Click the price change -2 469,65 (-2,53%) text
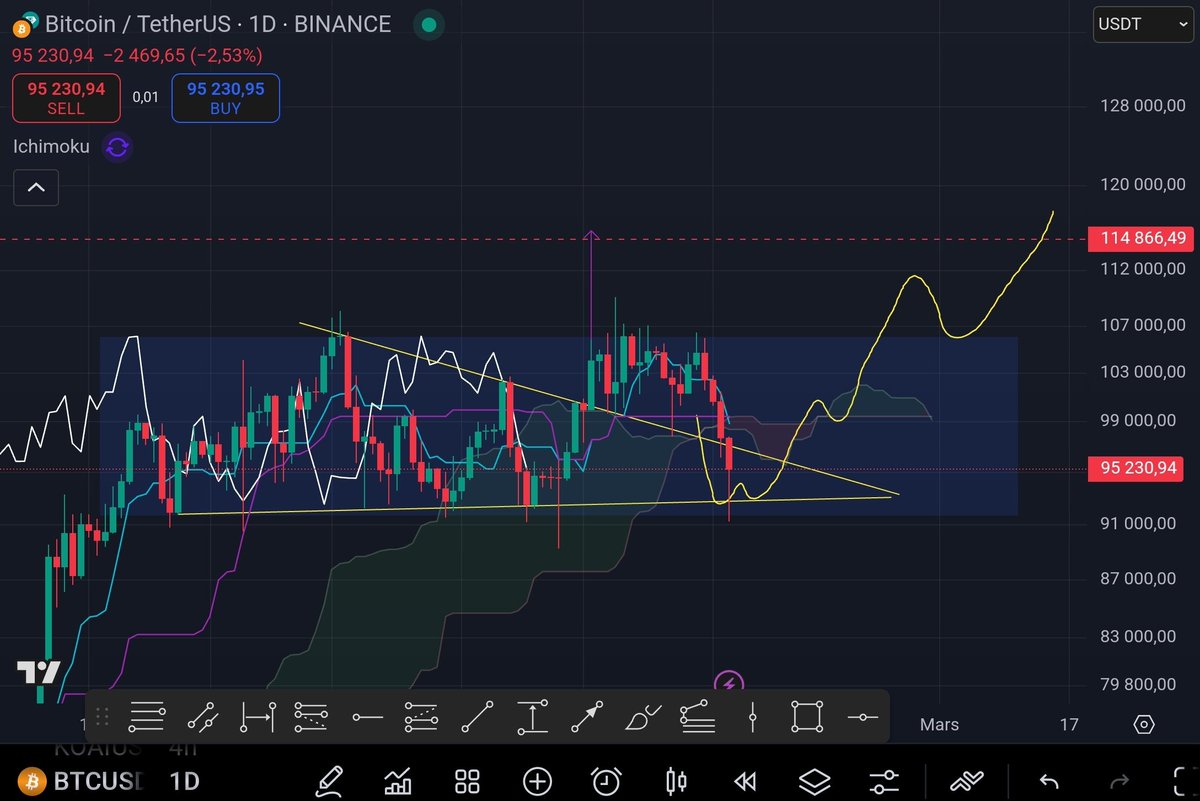This screenshot has width=1200, height=801. tap(183, 55)
